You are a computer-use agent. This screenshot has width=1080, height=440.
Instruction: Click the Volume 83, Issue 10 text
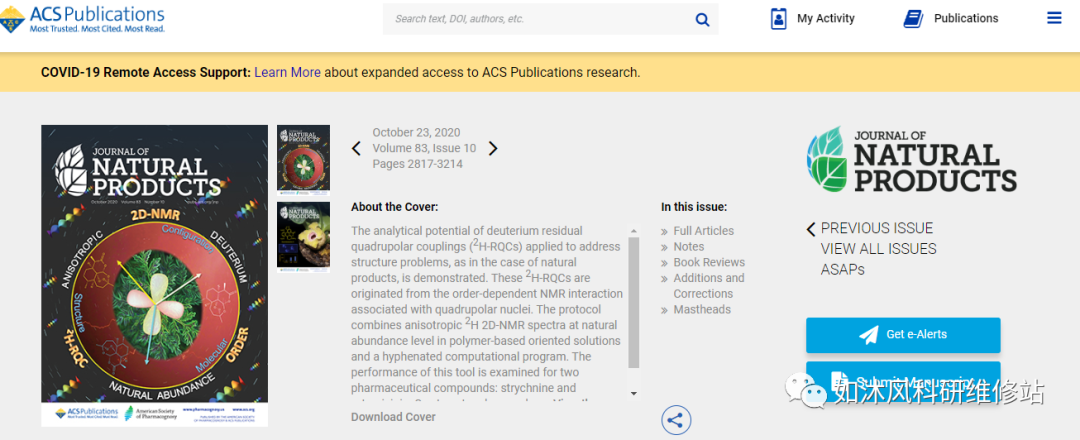[x=424, y=148]
